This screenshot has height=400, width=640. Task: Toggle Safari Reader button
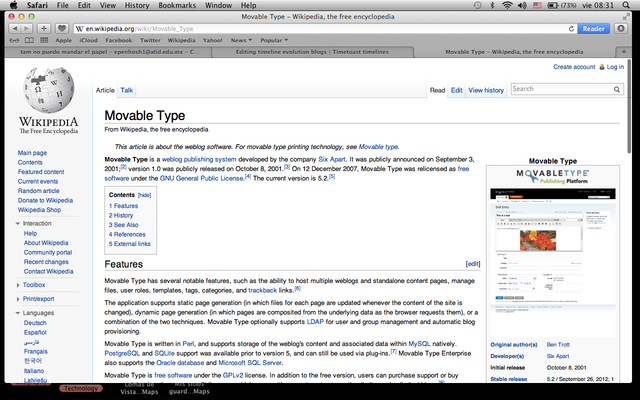pos(593,29)
